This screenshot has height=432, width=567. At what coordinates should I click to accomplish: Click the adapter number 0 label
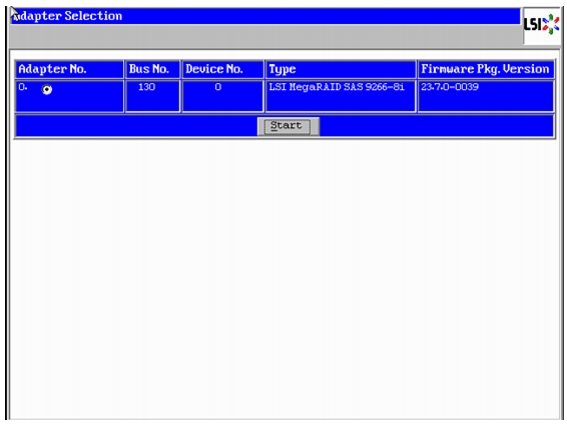pyautogui.click(x=22, y=87)
